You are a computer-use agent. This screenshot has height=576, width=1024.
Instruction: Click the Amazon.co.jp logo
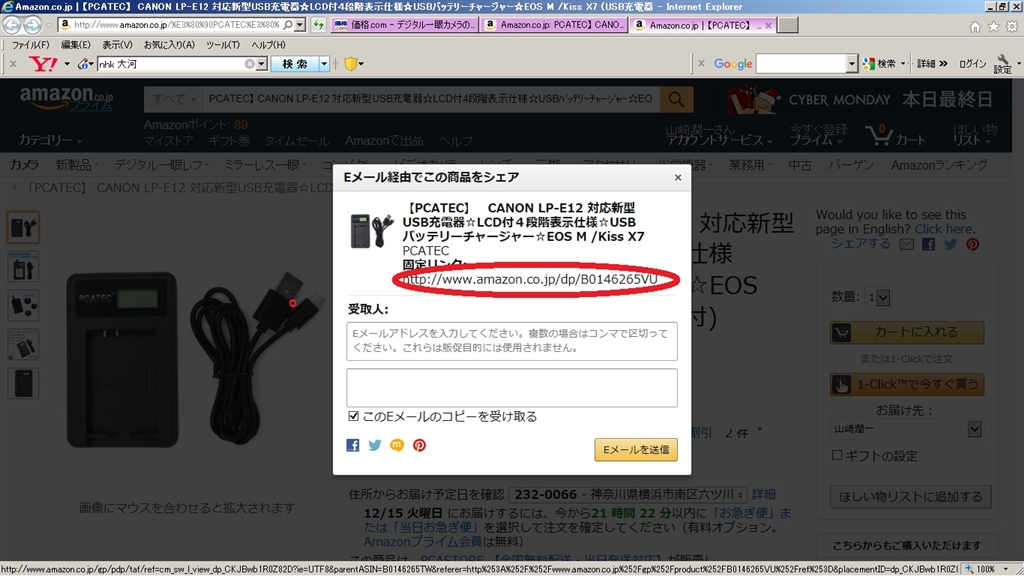[66, 99]
